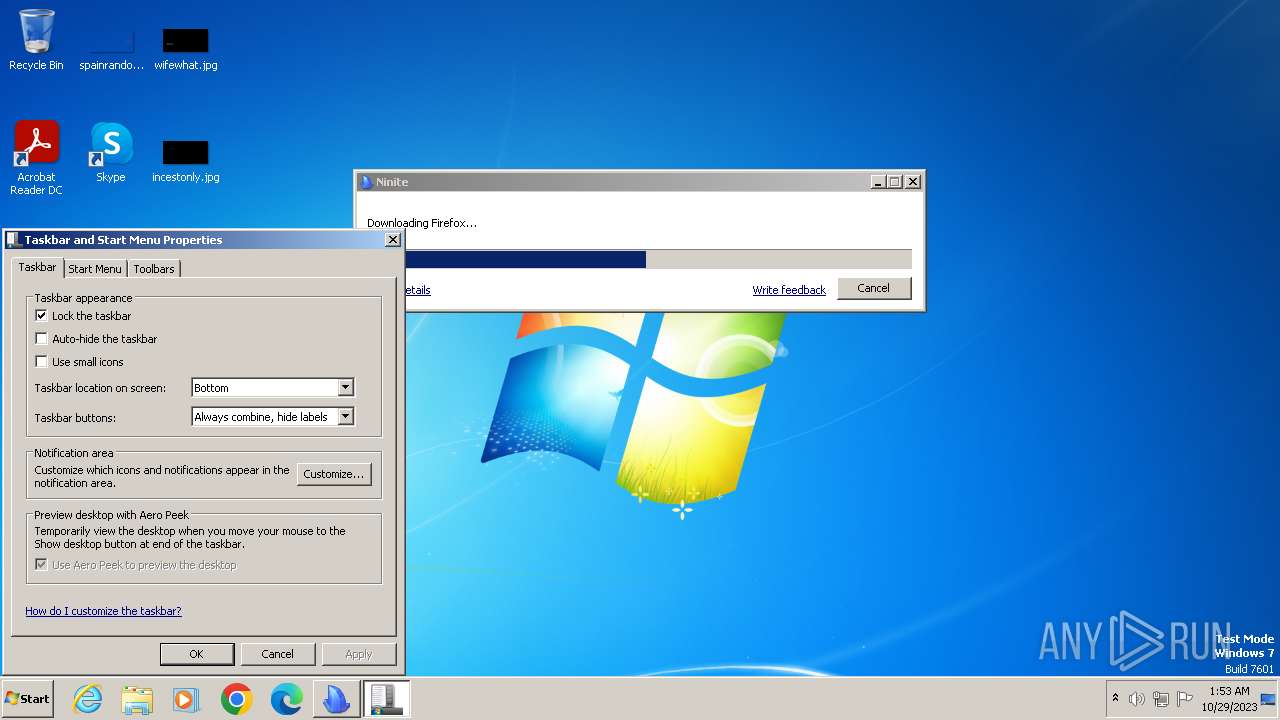Image resolution: width=1280 pixels, height=720 pixels.
Task: Maximize the Ninite window
Action: click(x=895, y=182)
